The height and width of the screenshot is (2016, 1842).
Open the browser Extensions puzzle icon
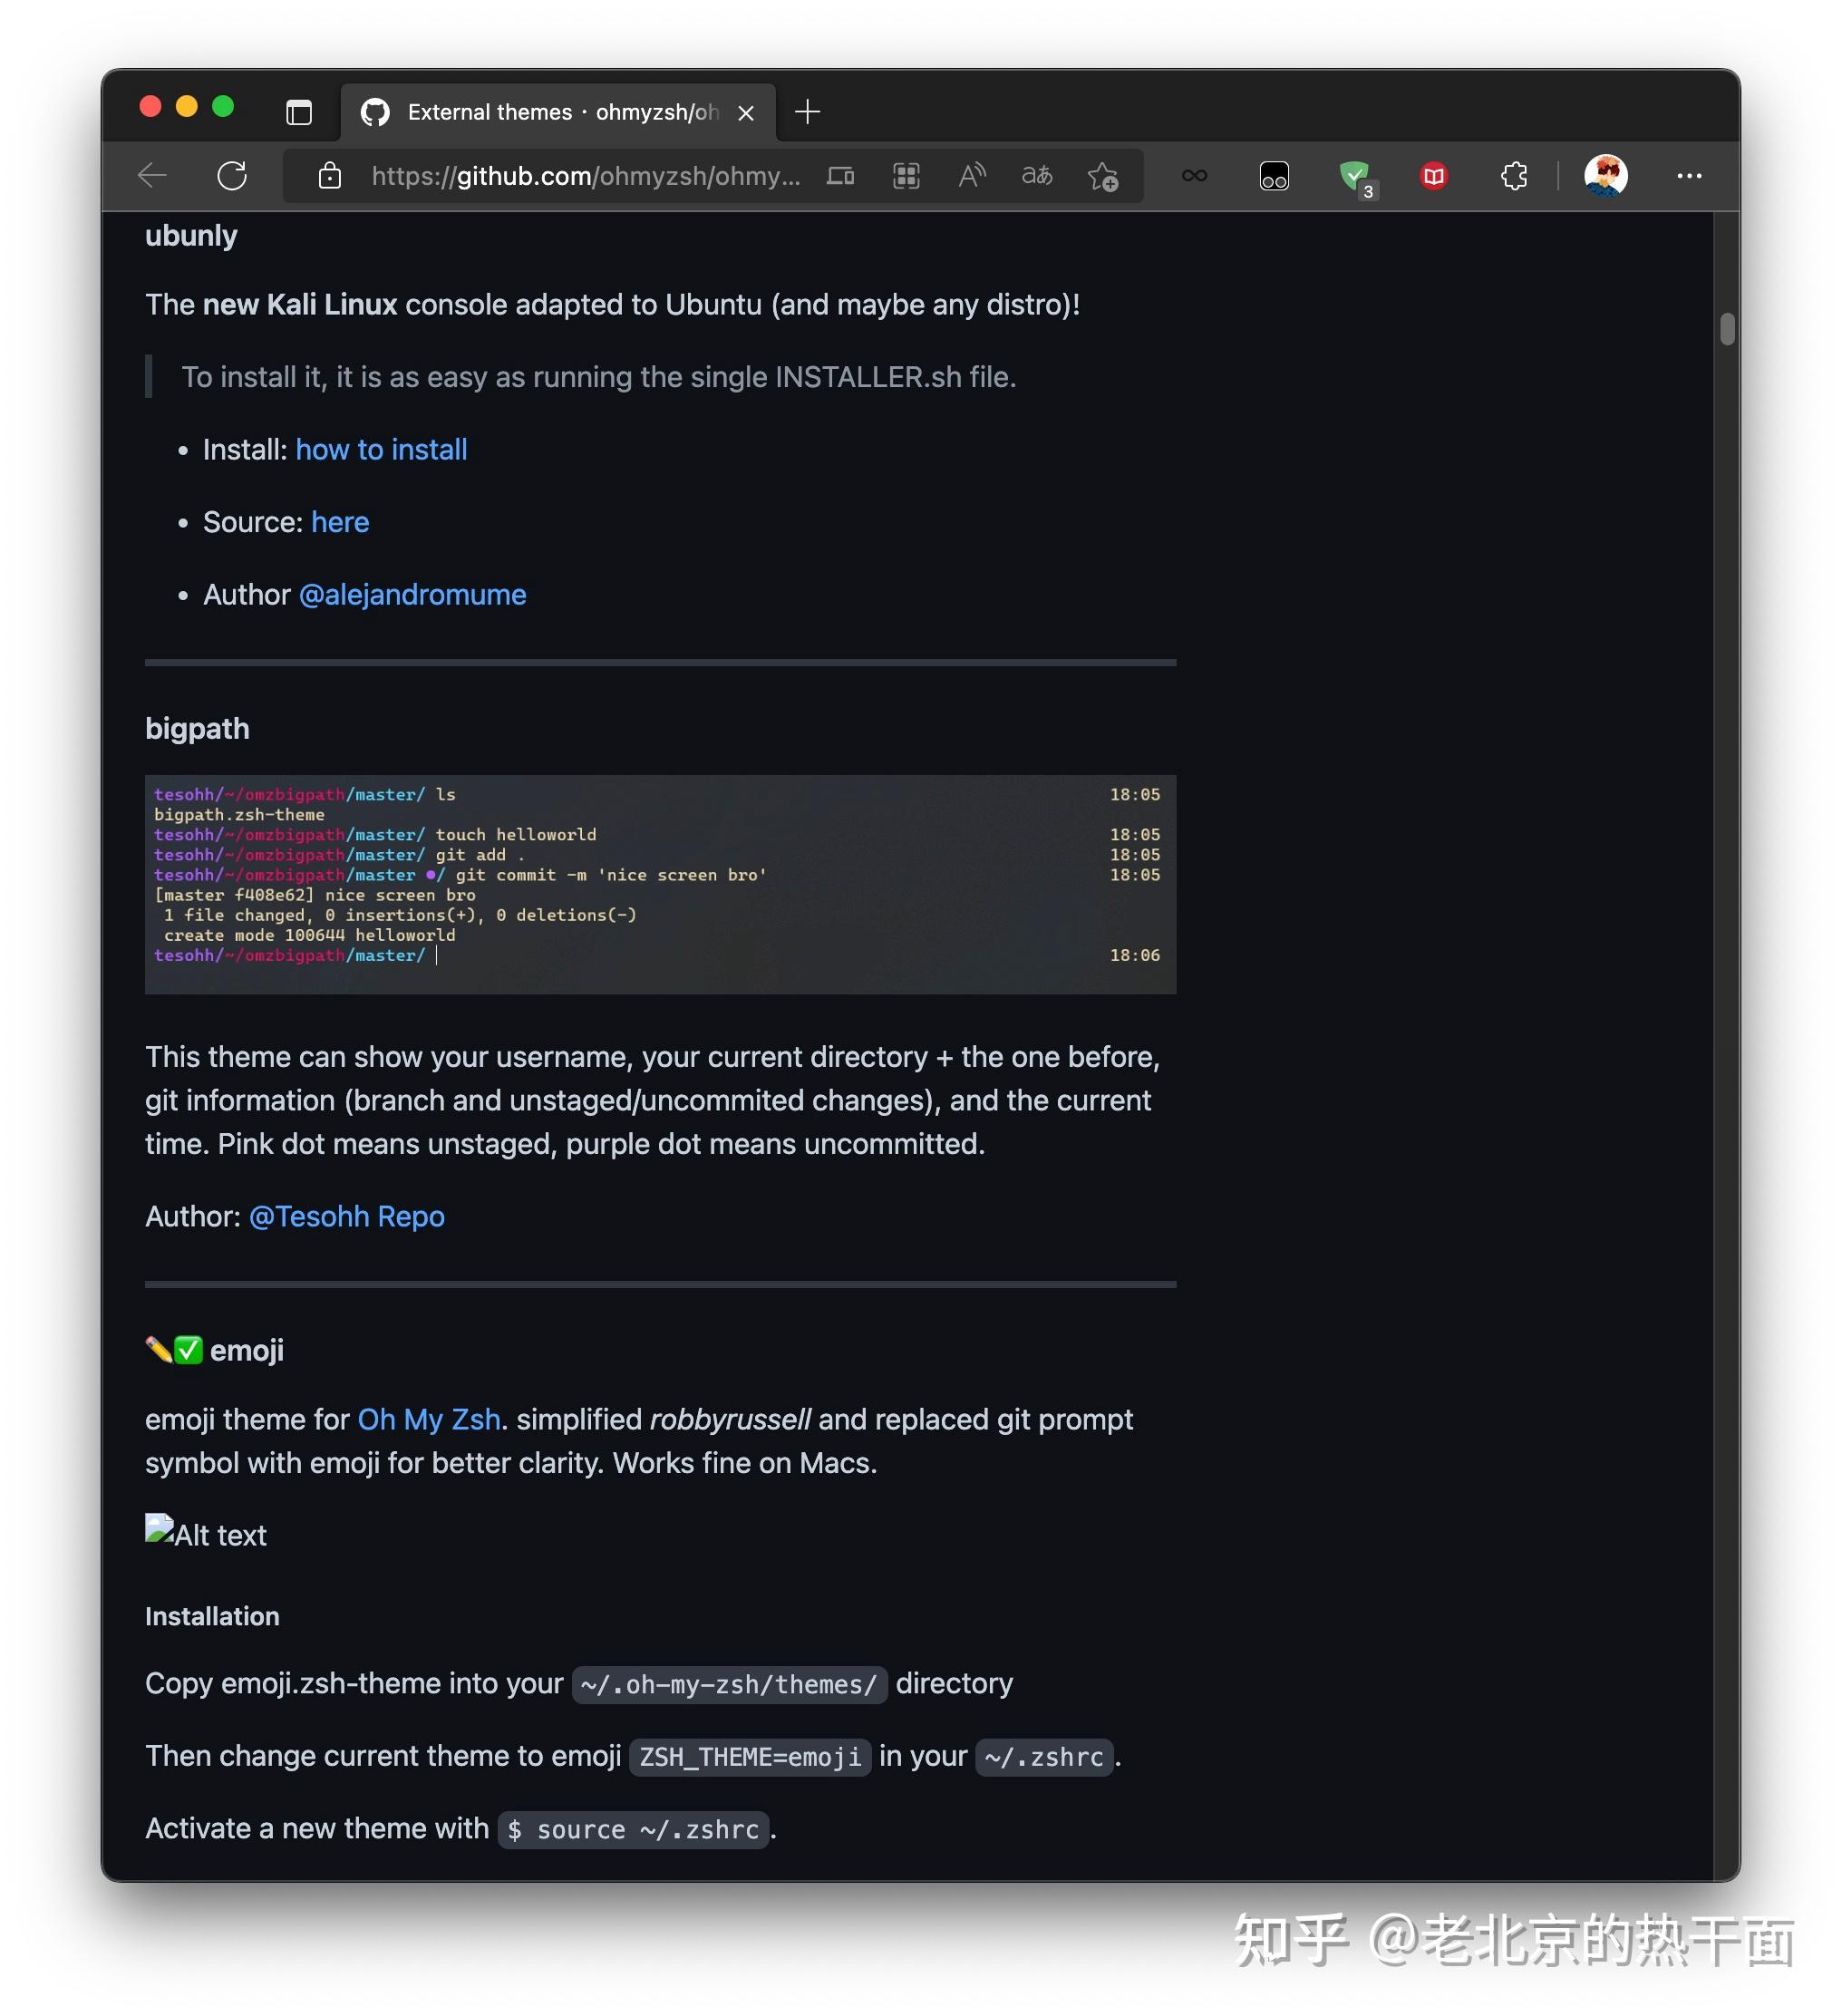(1513, 176)
